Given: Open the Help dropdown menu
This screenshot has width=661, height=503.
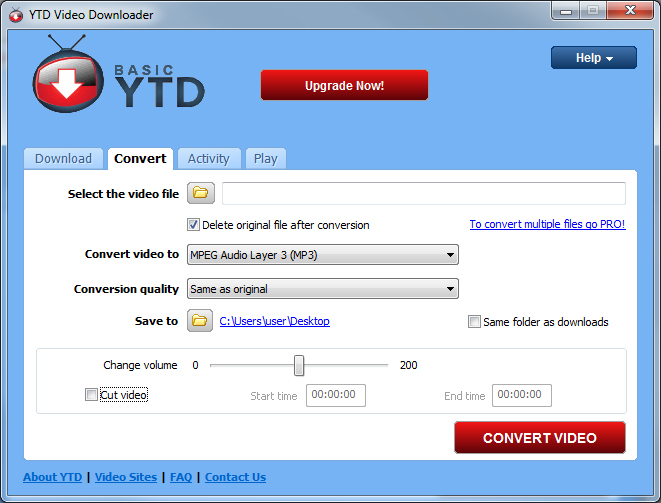Looking at the screenshot, I should (x=594, y=58).
